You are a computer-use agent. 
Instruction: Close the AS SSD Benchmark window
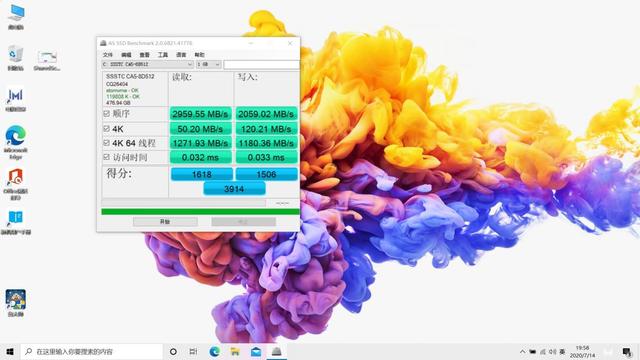290,43
